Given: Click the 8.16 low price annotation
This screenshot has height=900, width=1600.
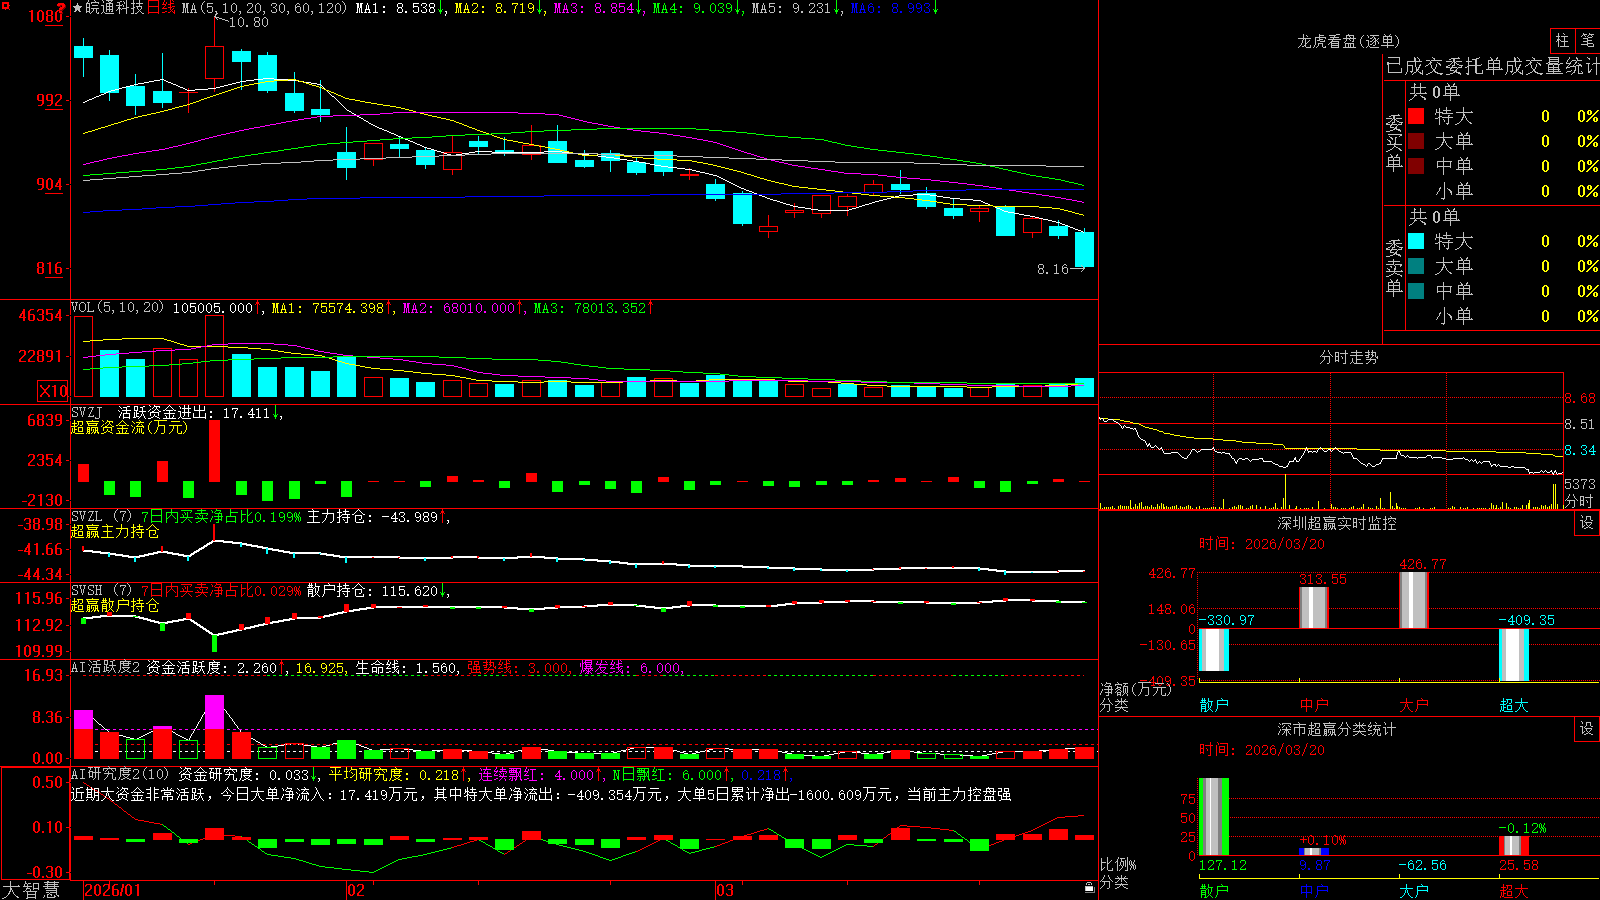Looking at the screenshot, I should (1053, 269).
